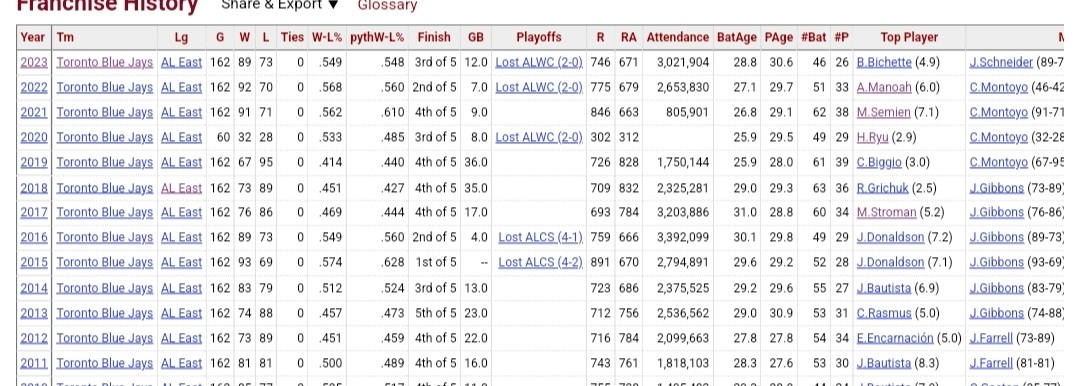Open E.Encarnación player link
The image size is (1080, 386).
pos(895,338)
